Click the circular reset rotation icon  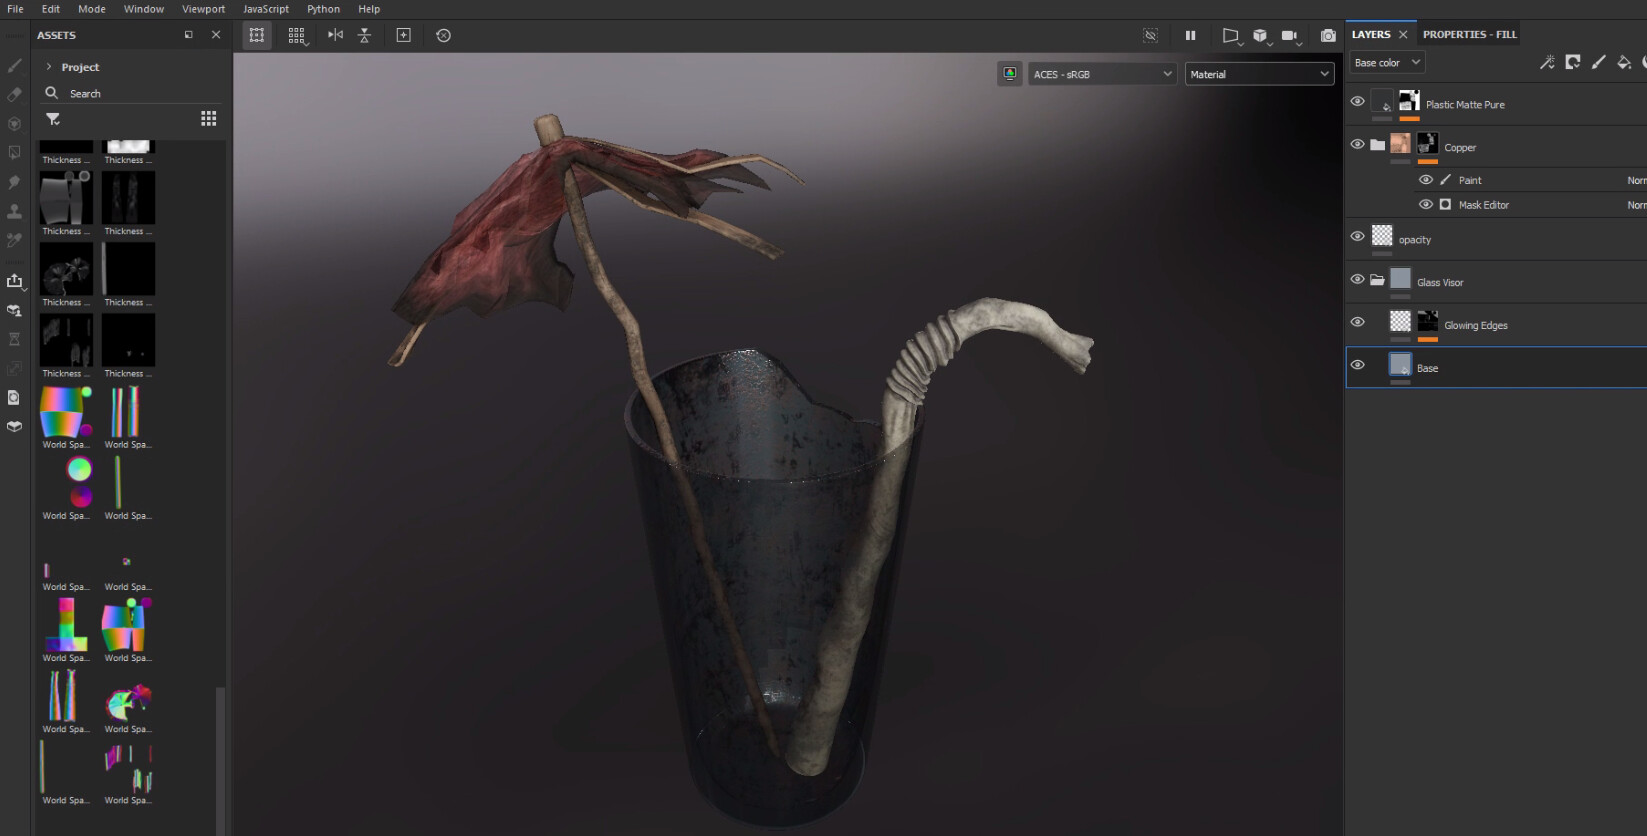[444, 35]
